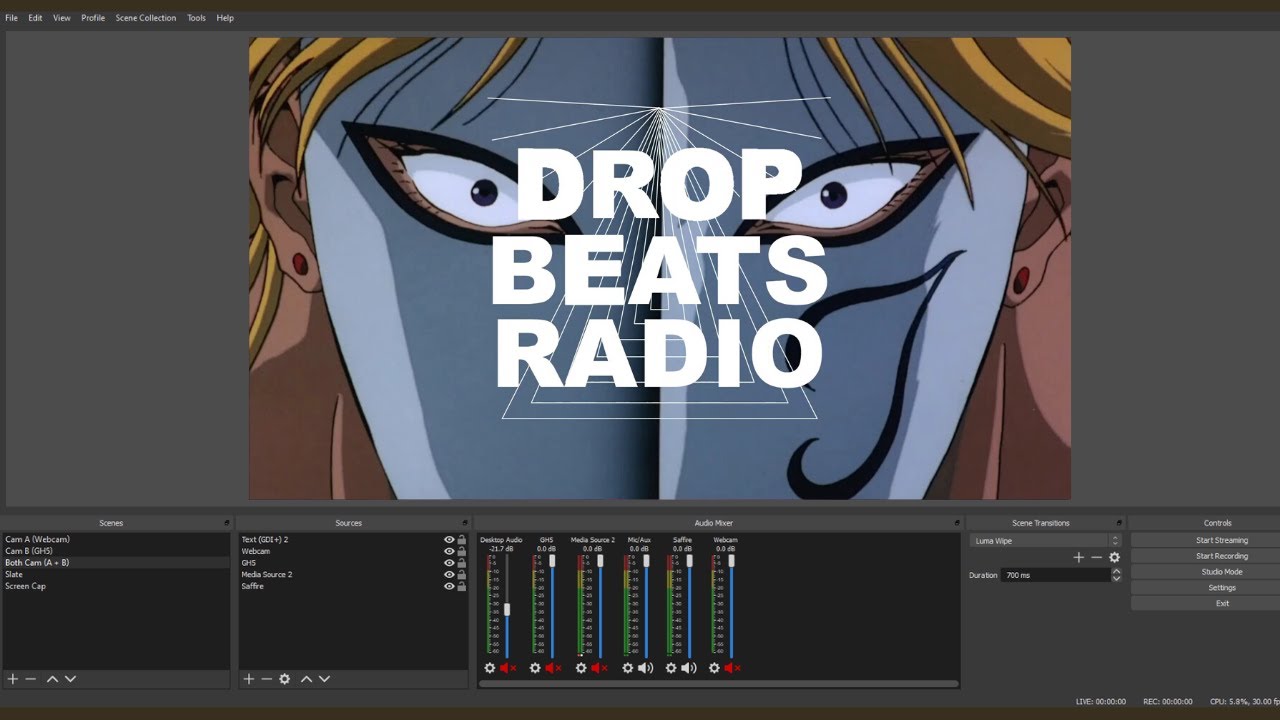Open Saffire audio settings gear
1280x720 pixels.
[671, 668]
